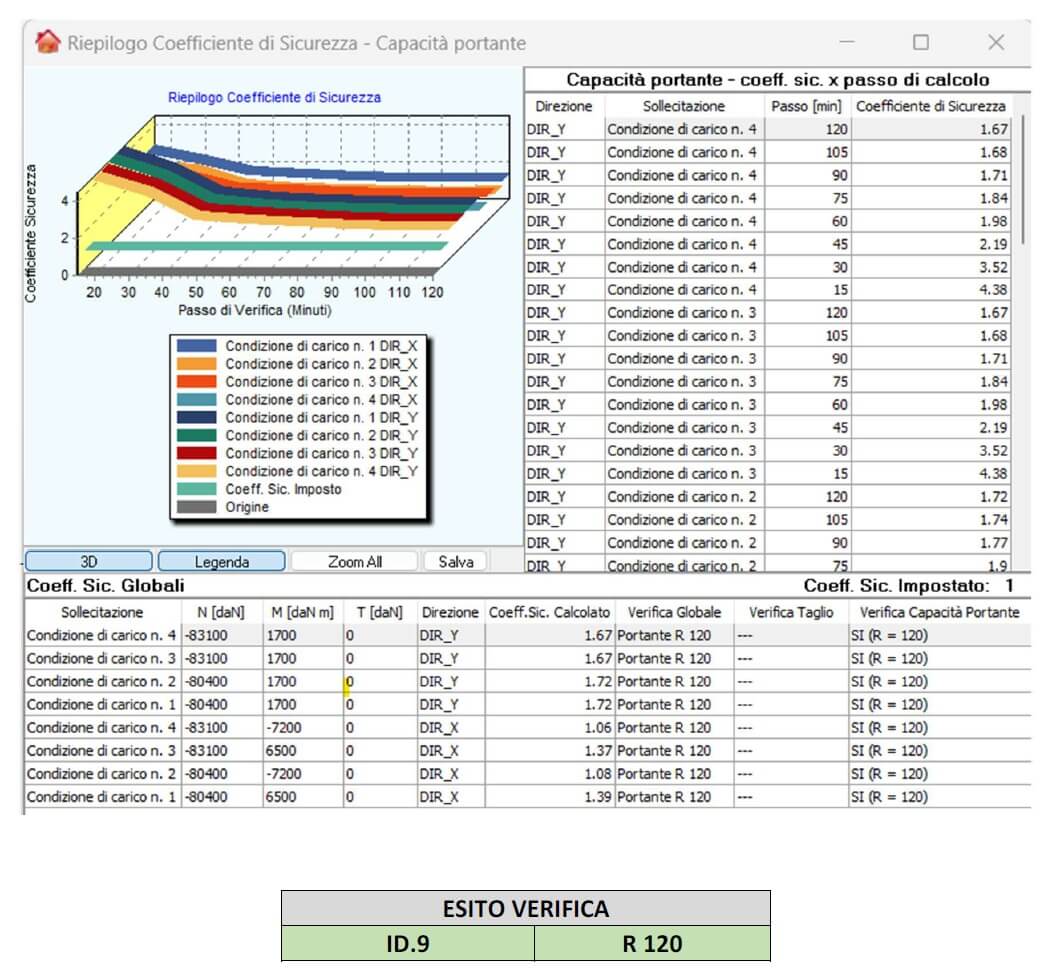Click the Coeff. Sic. Globali section heading
The height and width of the screenshot is (978, 1052).
(x=105, y=586)
